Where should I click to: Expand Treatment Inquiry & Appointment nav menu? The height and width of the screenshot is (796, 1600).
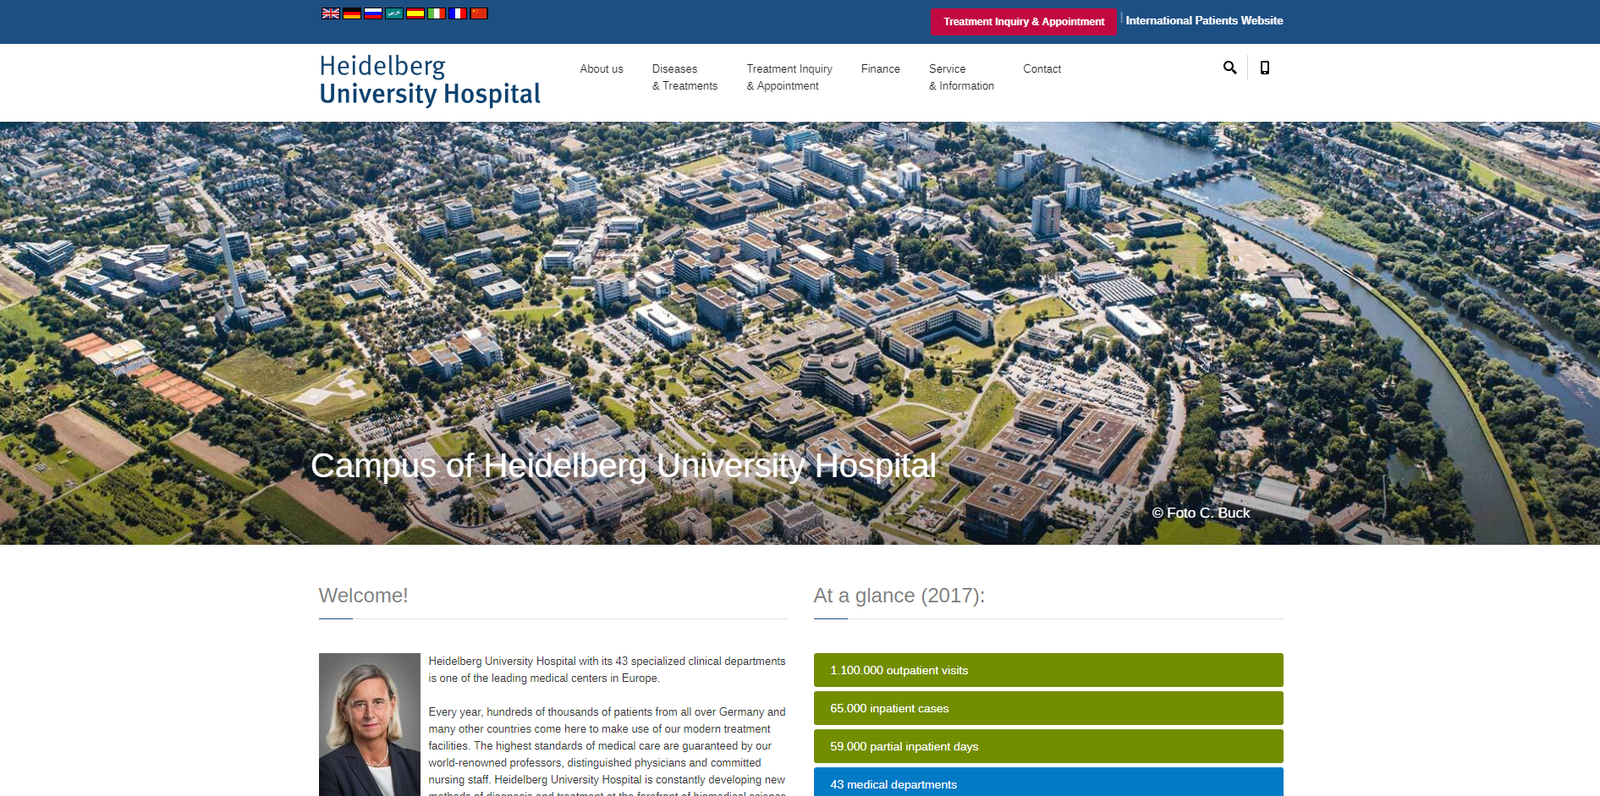(x=789, y=77)
